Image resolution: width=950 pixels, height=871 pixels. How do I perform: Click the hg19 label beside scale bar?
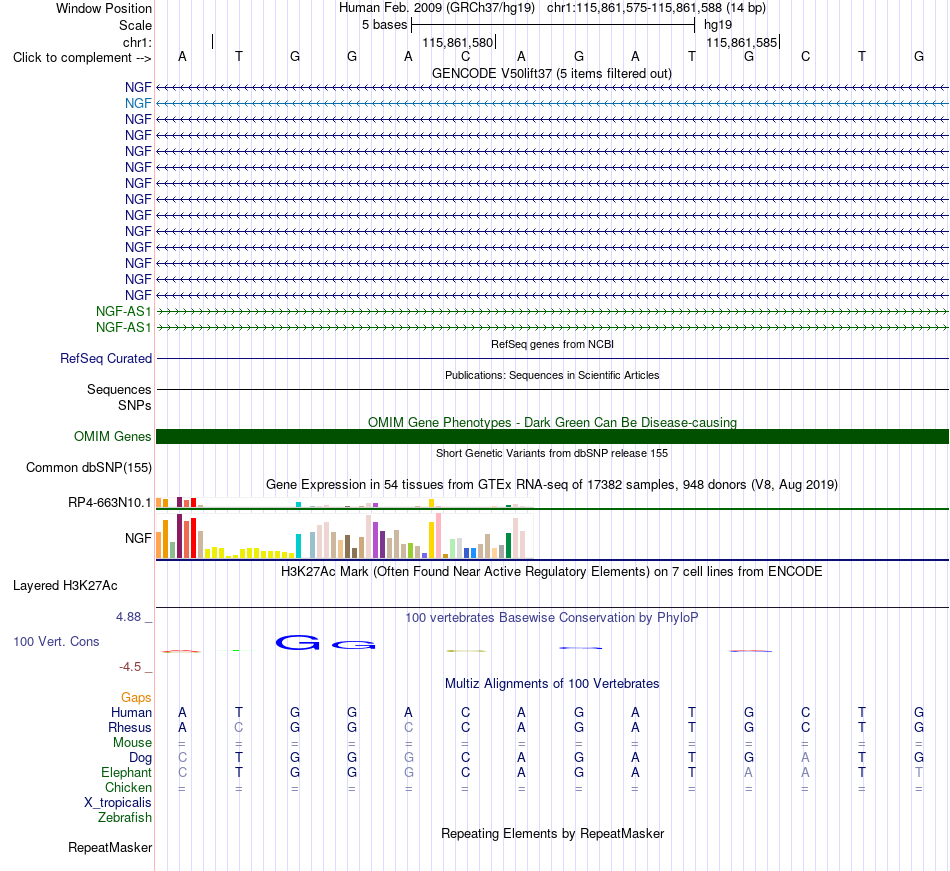click(x=718, y=25)
